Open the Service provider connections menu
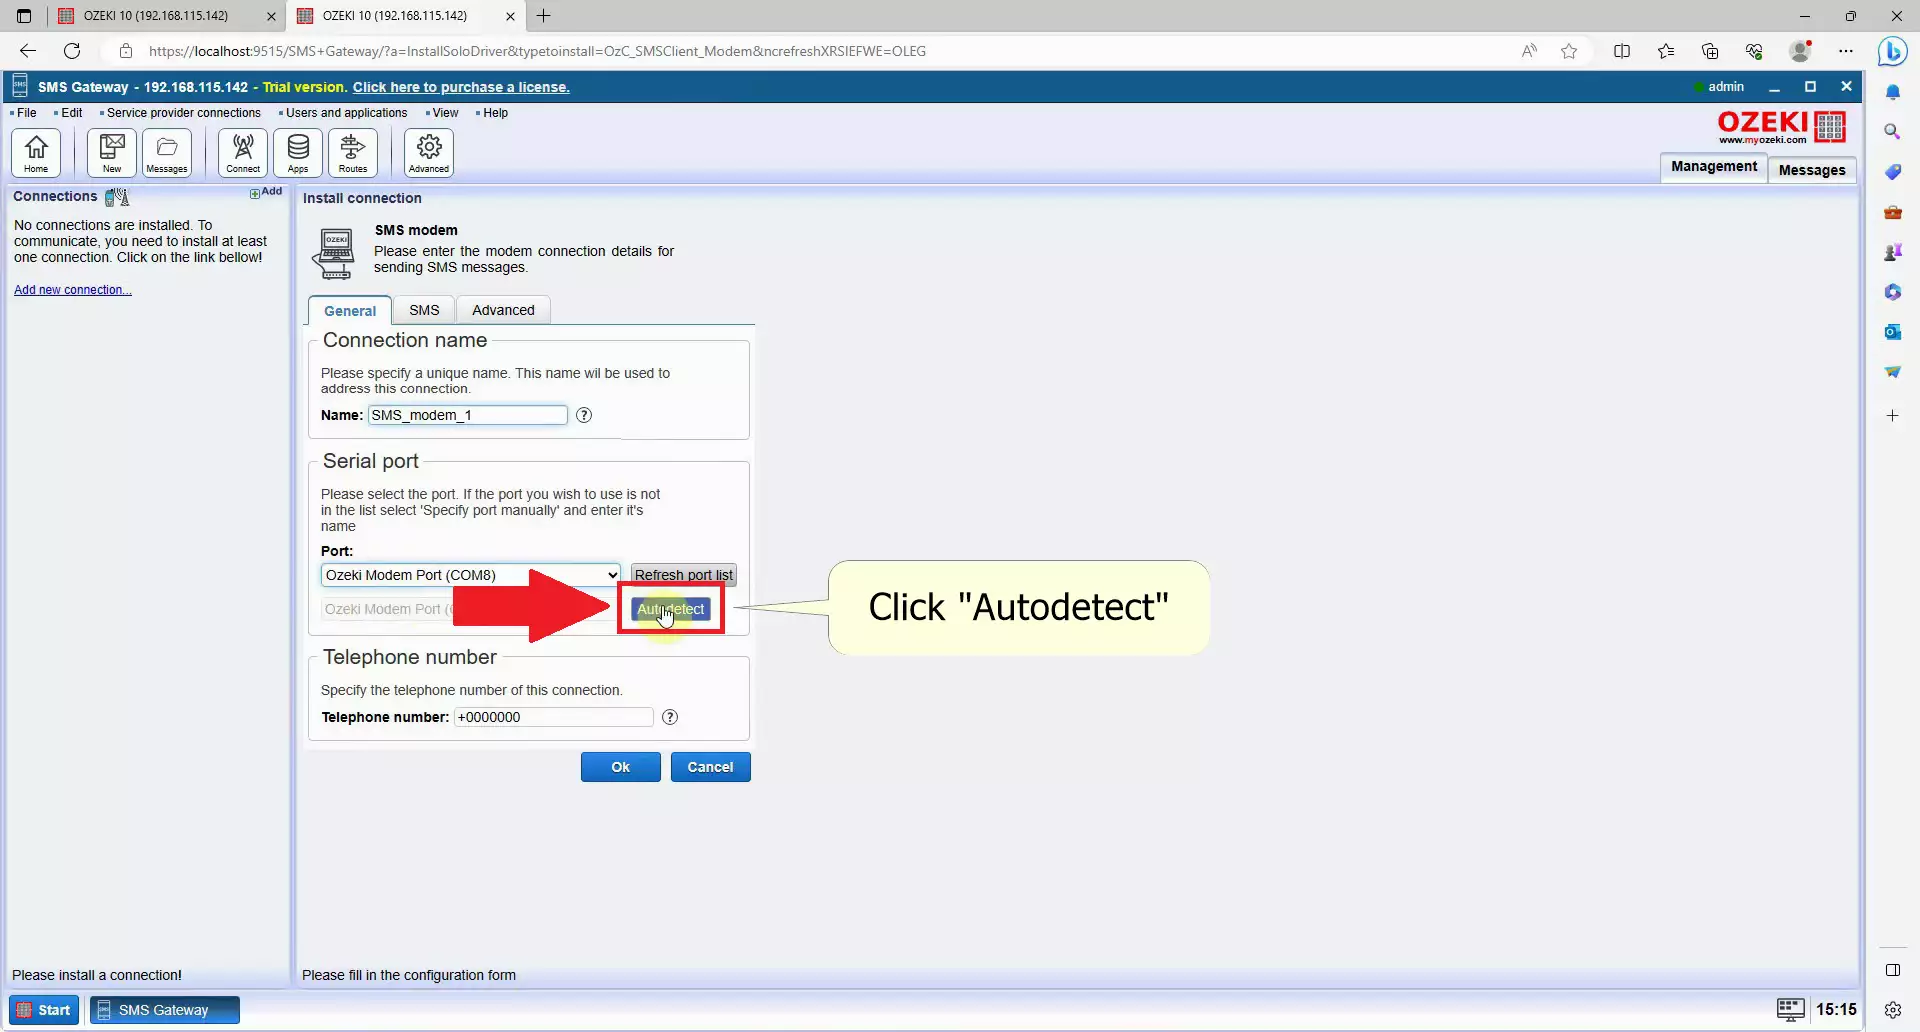1920x1032 pixels. point(183,113)
